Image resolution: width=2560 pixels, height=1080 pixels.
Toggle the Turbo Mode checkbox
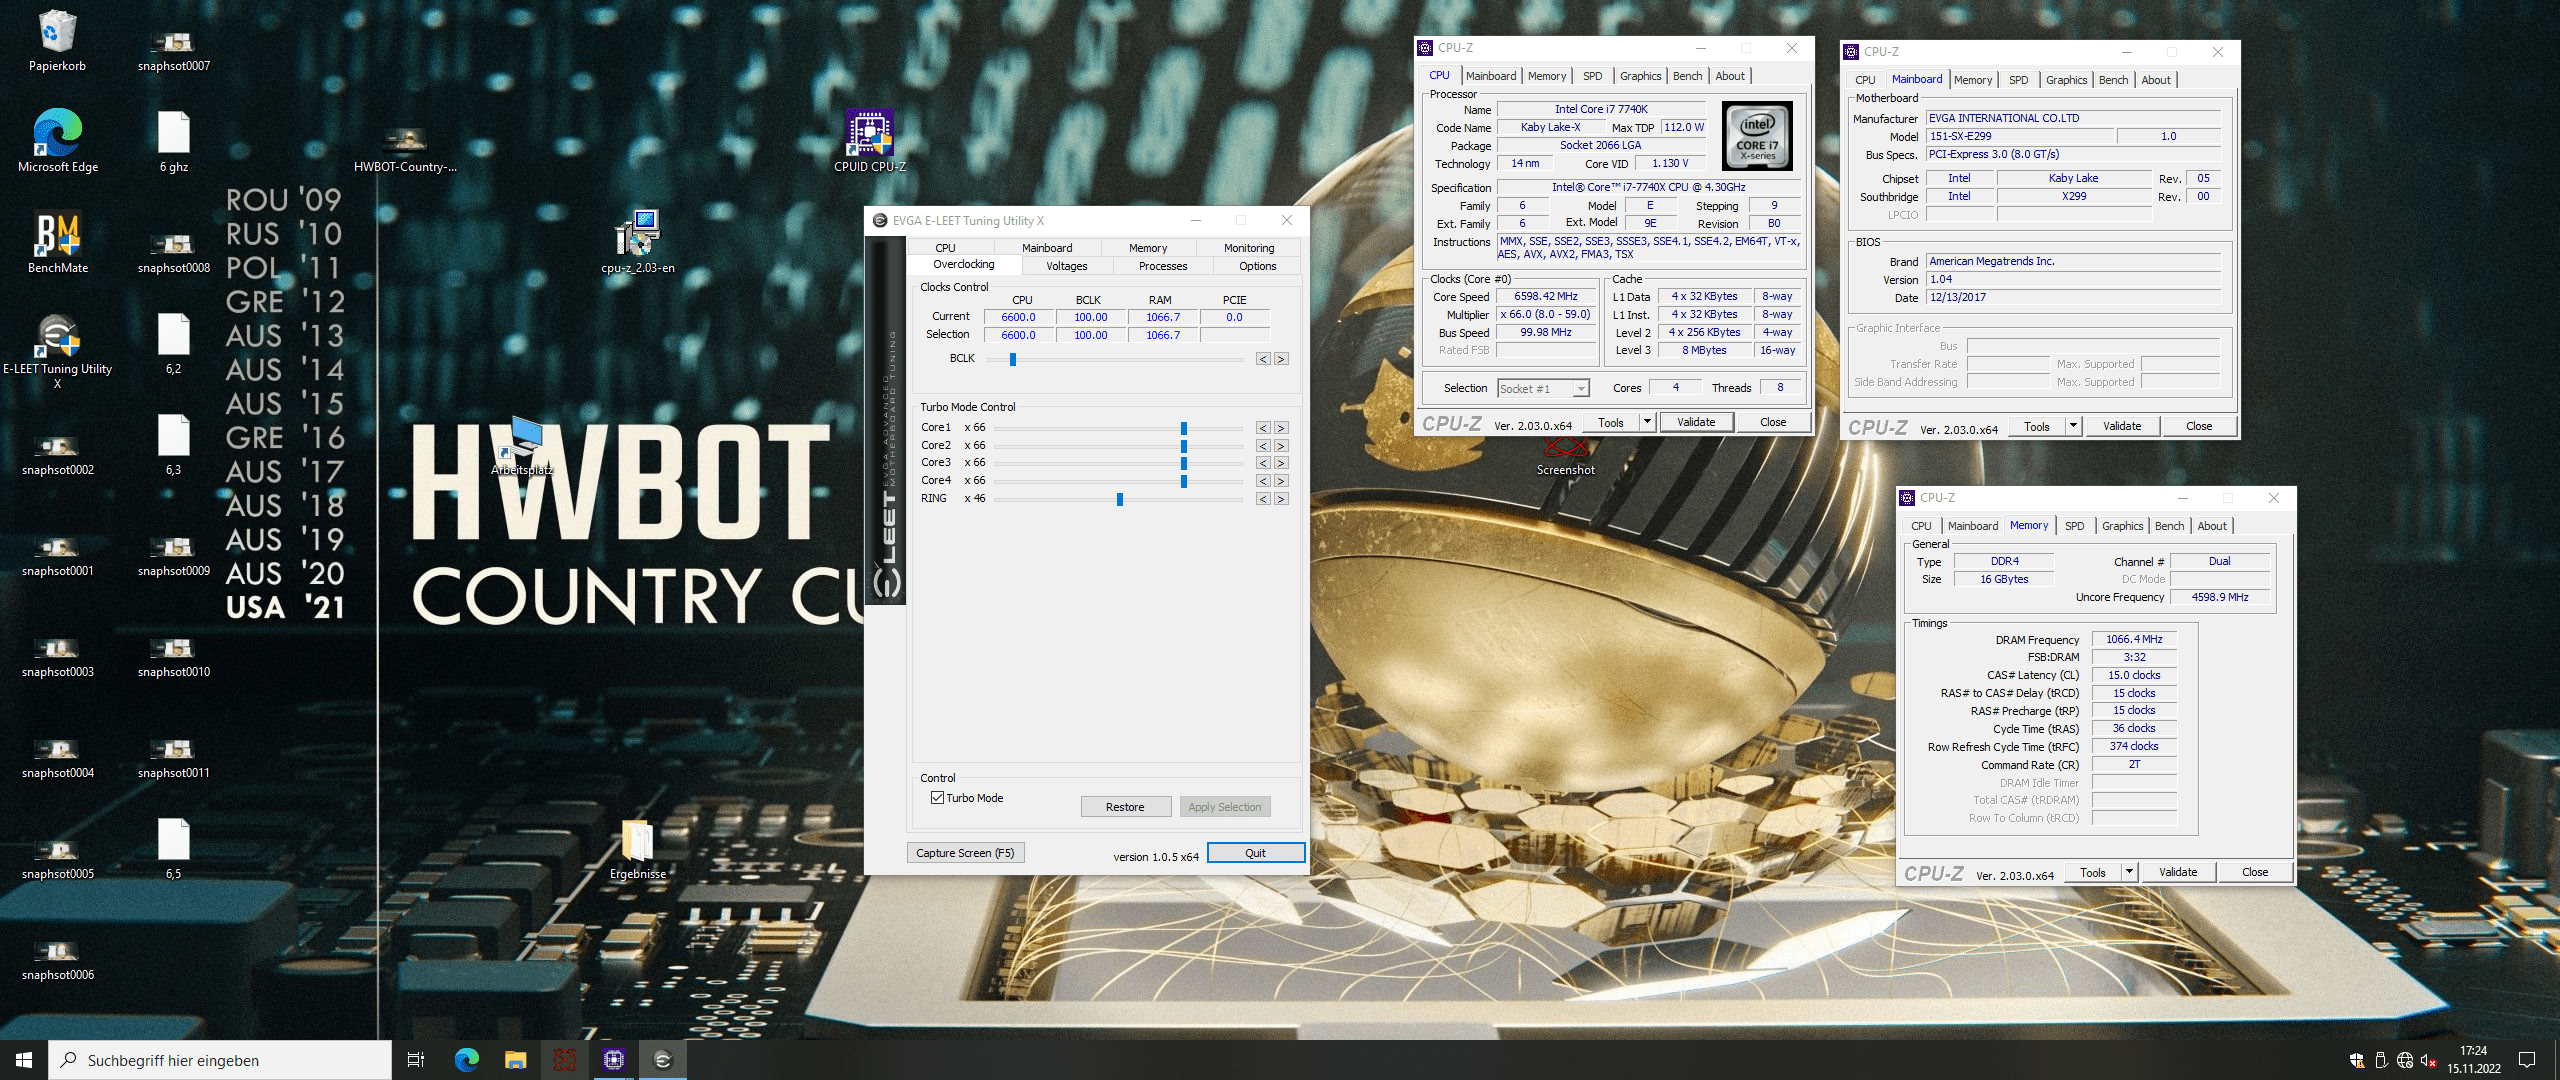point(937,797)
